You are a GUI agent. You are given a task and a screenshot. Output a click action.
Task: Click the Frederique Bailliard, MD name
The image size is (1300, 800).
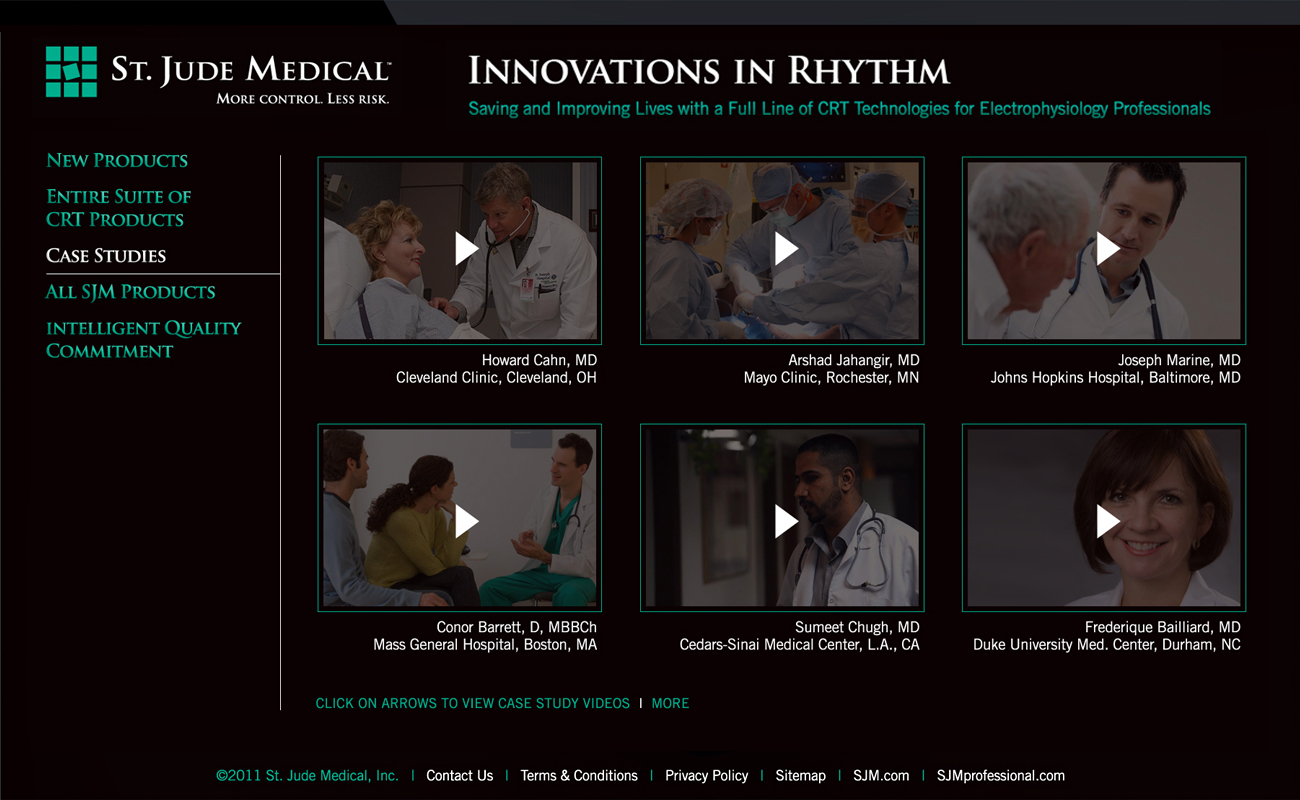[1162, 627]
